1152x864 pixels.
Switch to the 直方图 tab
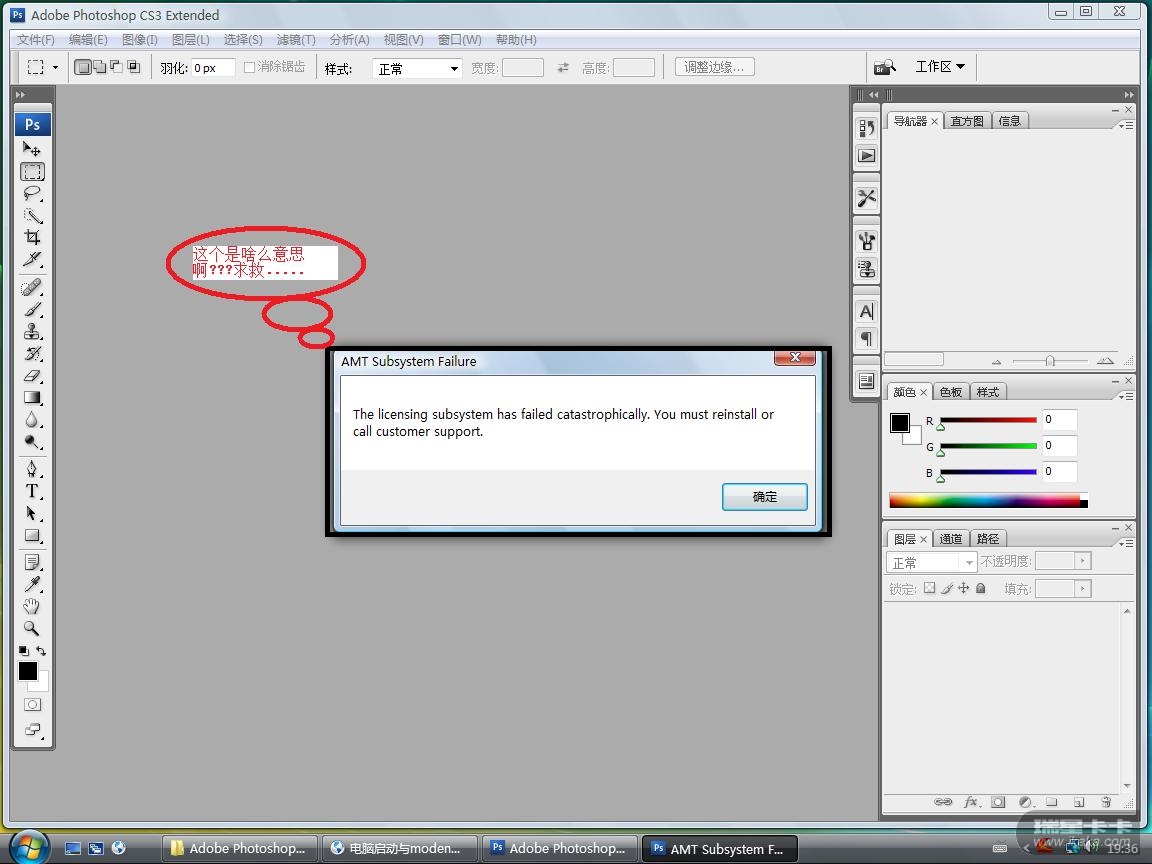(x=967, y=121)
